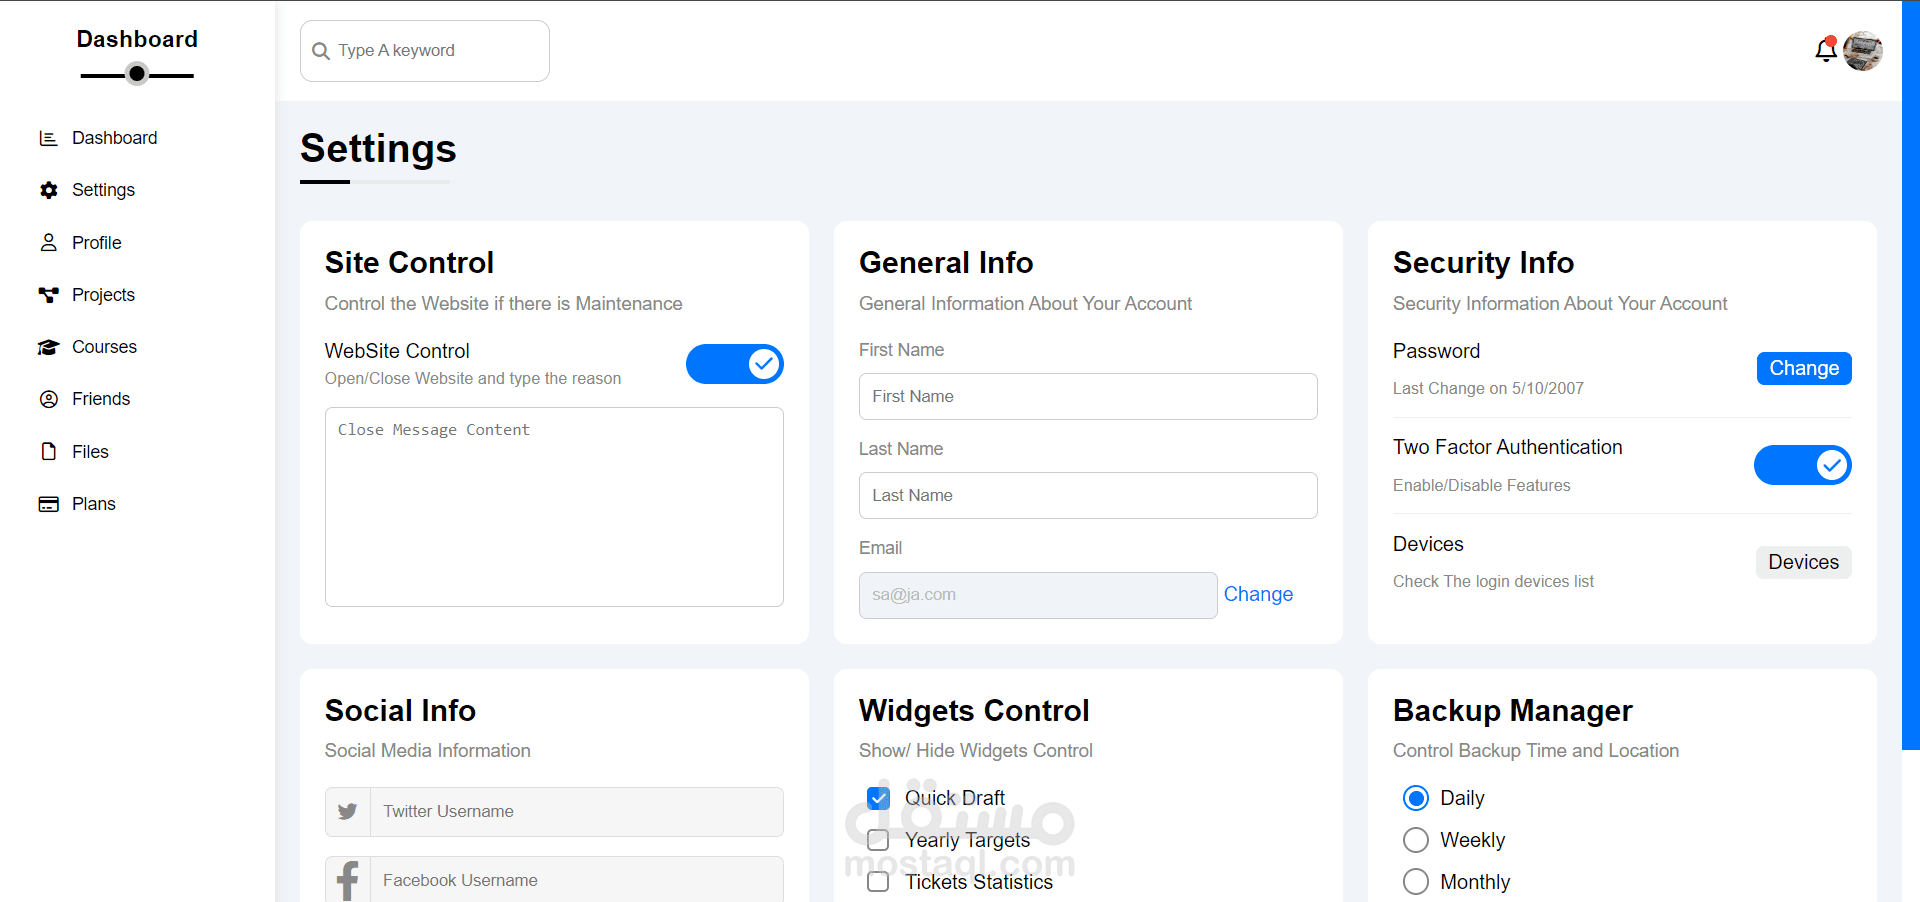1920x902 pixels.
Task: Click the Courses graduation cap icon
Action: 48,347
